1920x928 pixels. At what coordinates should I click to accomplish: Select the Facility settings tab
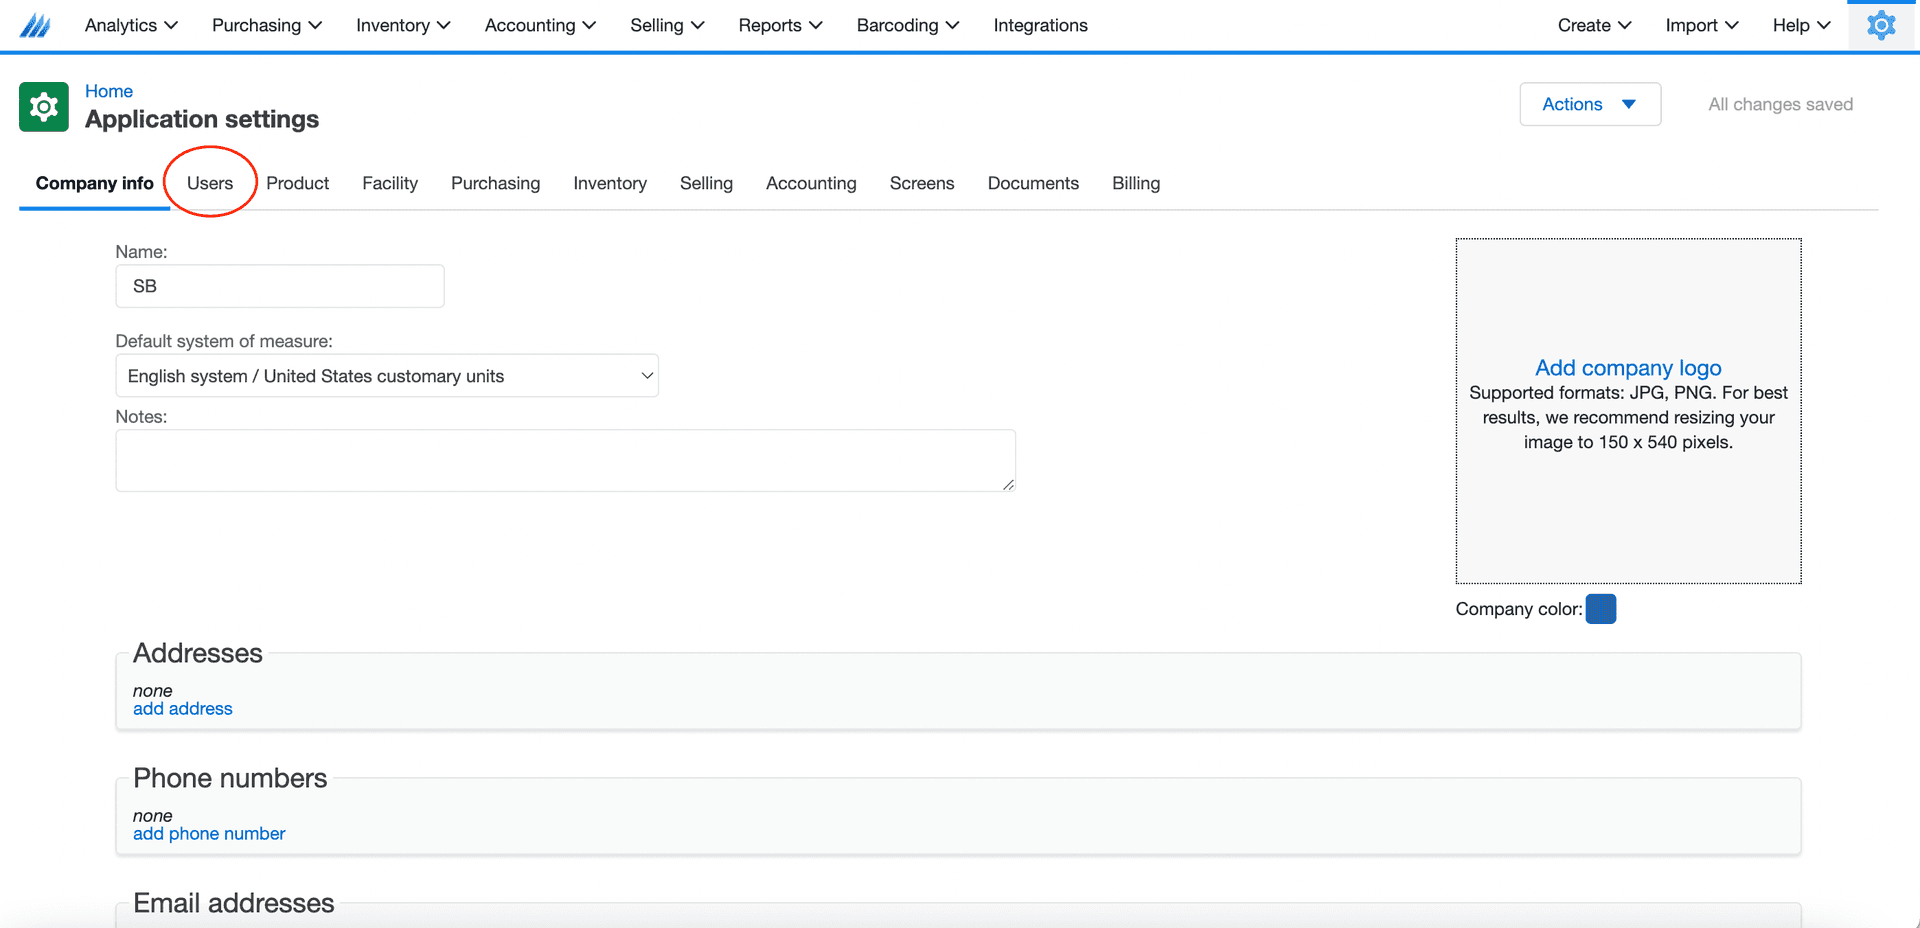click(390, 183)
